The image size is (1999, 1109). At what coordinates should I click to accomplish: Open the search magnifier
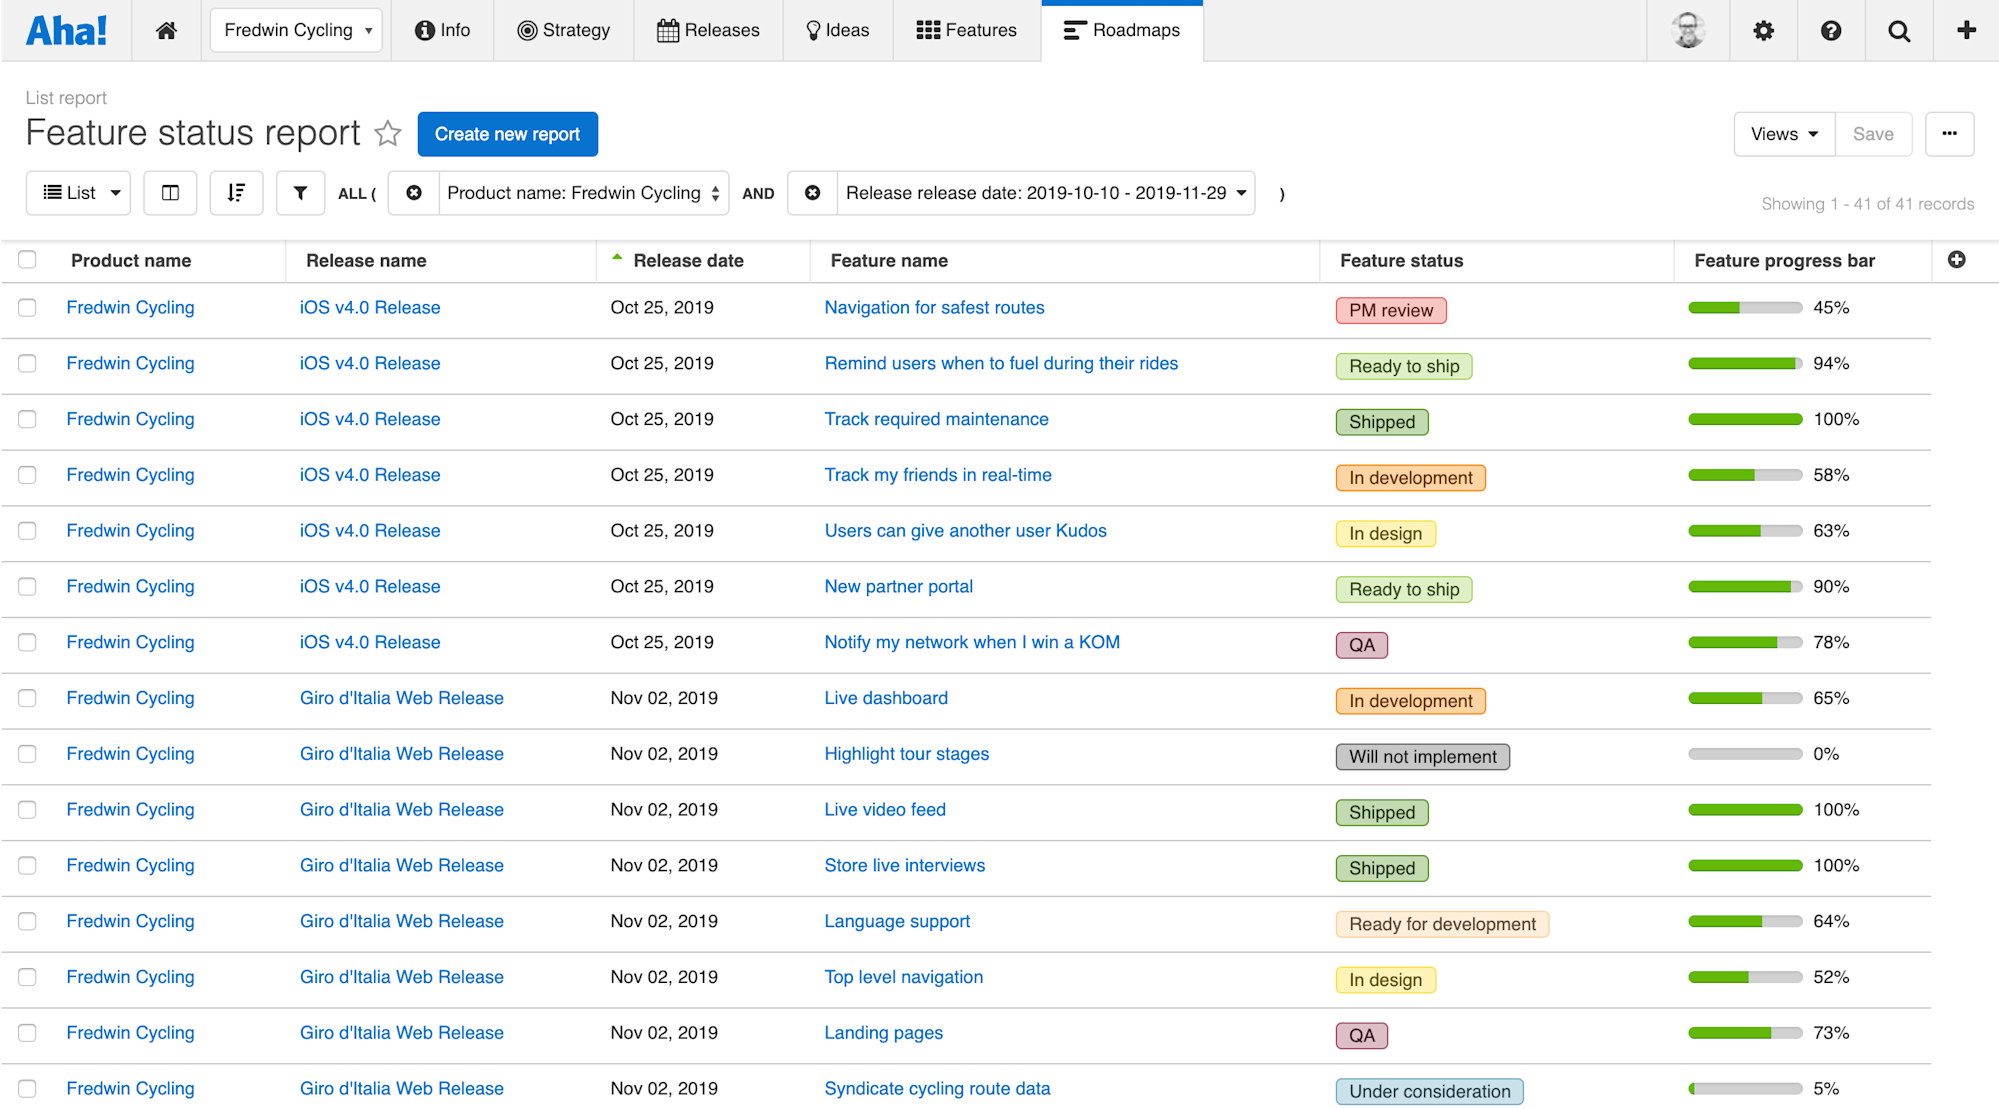[1898, 30]
